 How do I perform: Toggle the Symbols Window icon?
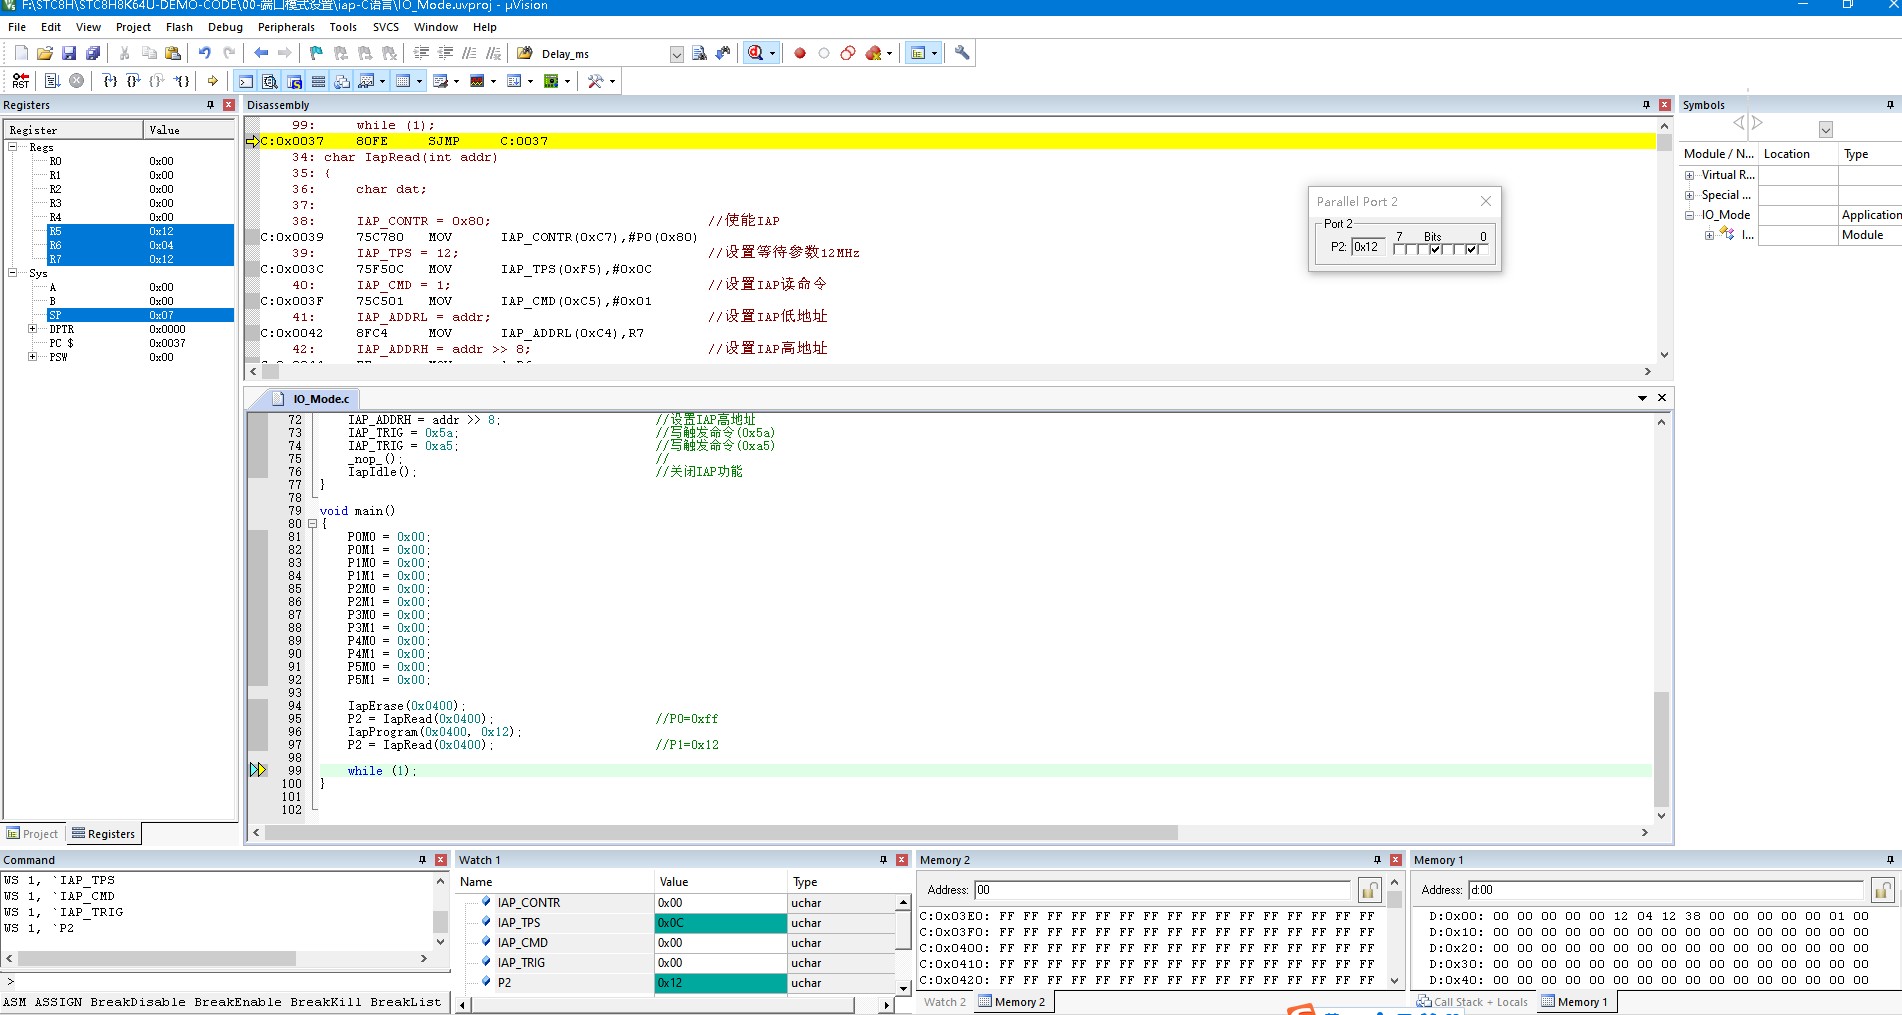tap(294, 81)
